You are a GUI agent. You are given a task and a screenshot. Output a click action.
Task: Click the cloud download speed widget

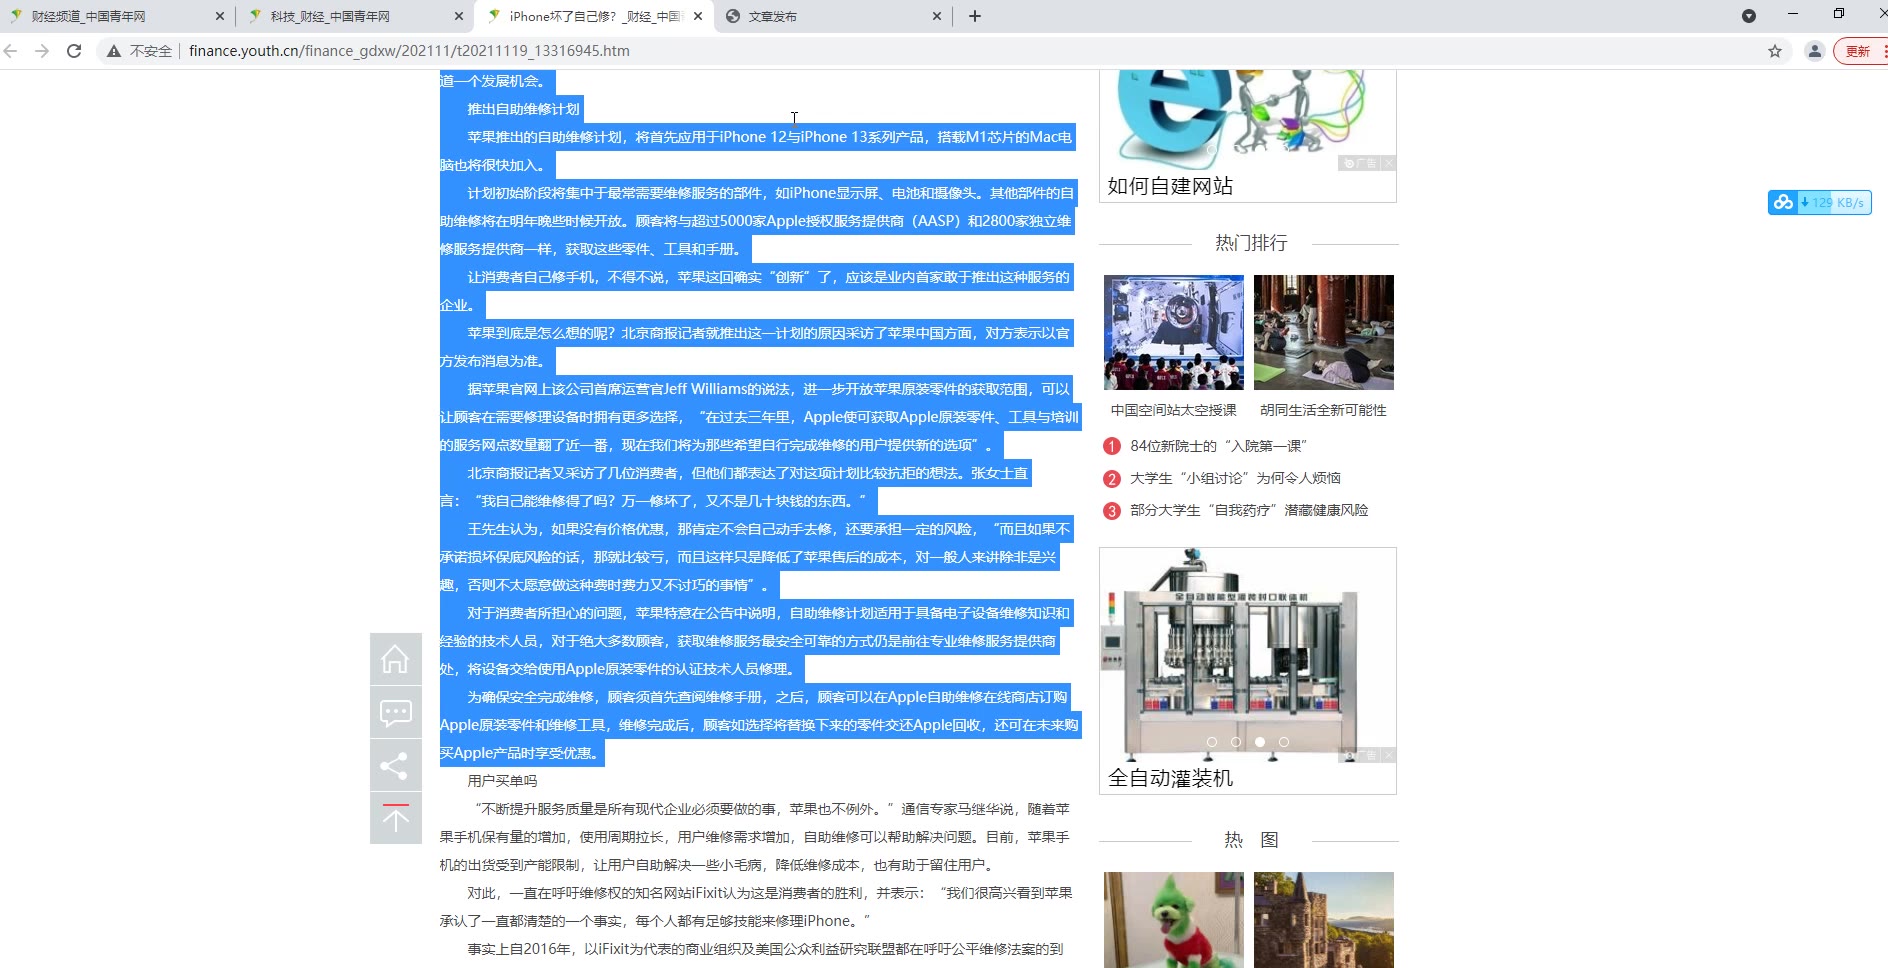(1819, 202)
